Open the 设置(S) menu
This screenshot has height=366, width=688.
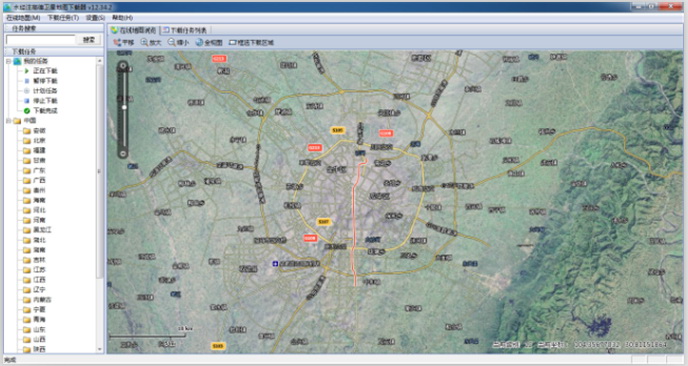pos(95,18)
